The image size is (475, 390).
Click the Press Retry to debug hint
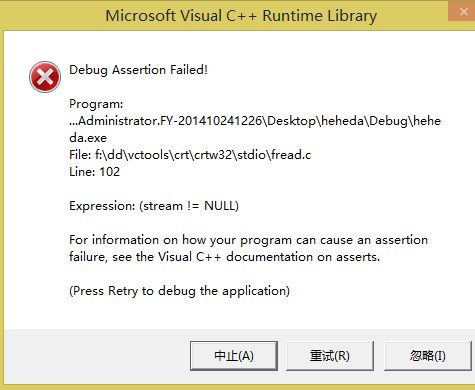[179, 291]
